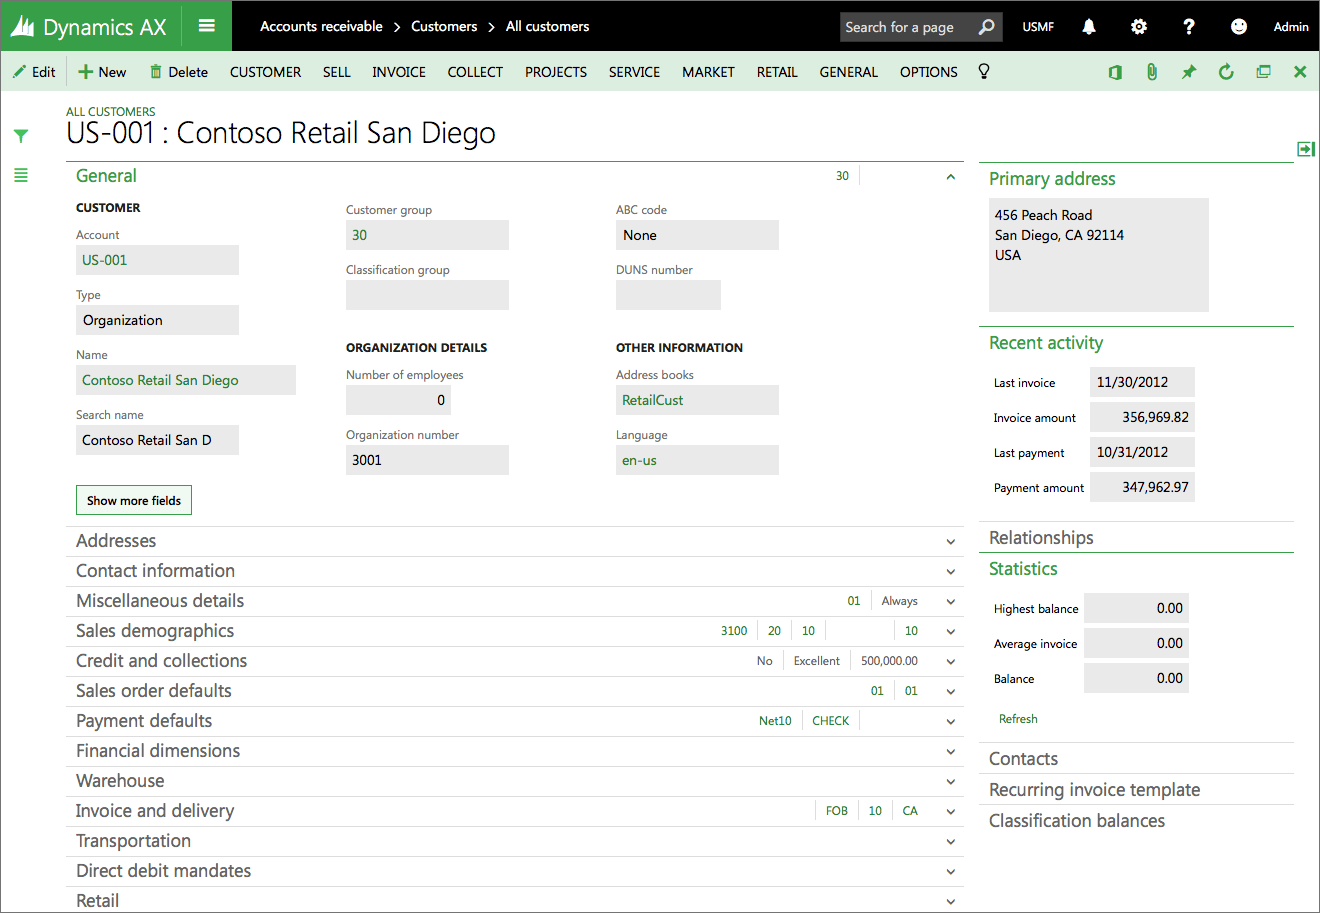Open the RETAIL action tab
Image resolution: width=1320 pixels, height=913 pixels.
(x=777, y=72)
